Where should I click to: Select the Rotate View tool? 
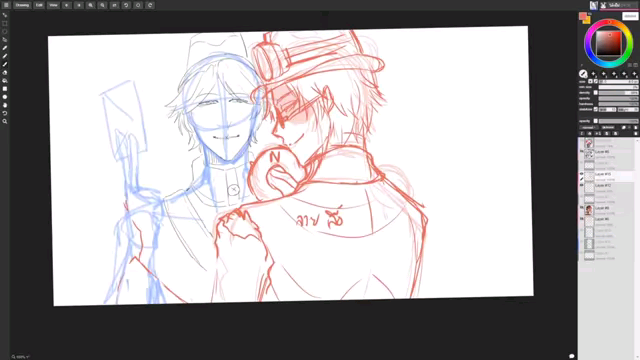(x=5, y=113)
